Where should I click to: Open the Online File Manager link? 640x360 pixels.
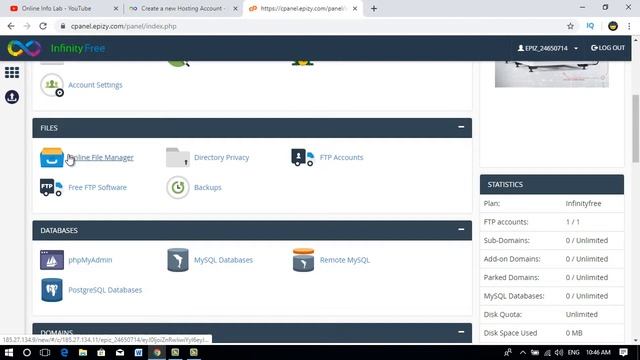(x=100, y=158)
